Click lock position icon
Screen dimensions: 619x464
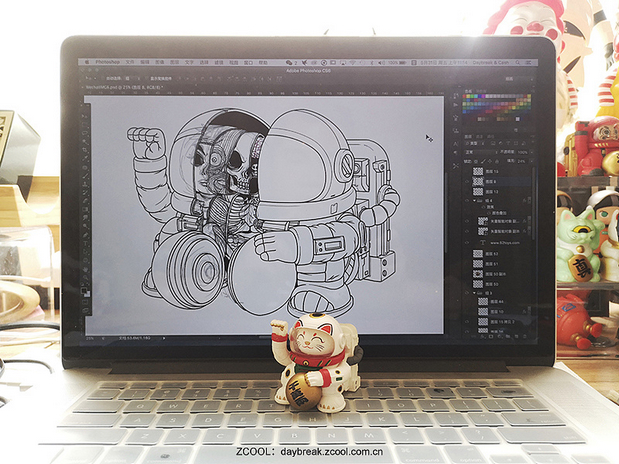(x=490, y=161)
